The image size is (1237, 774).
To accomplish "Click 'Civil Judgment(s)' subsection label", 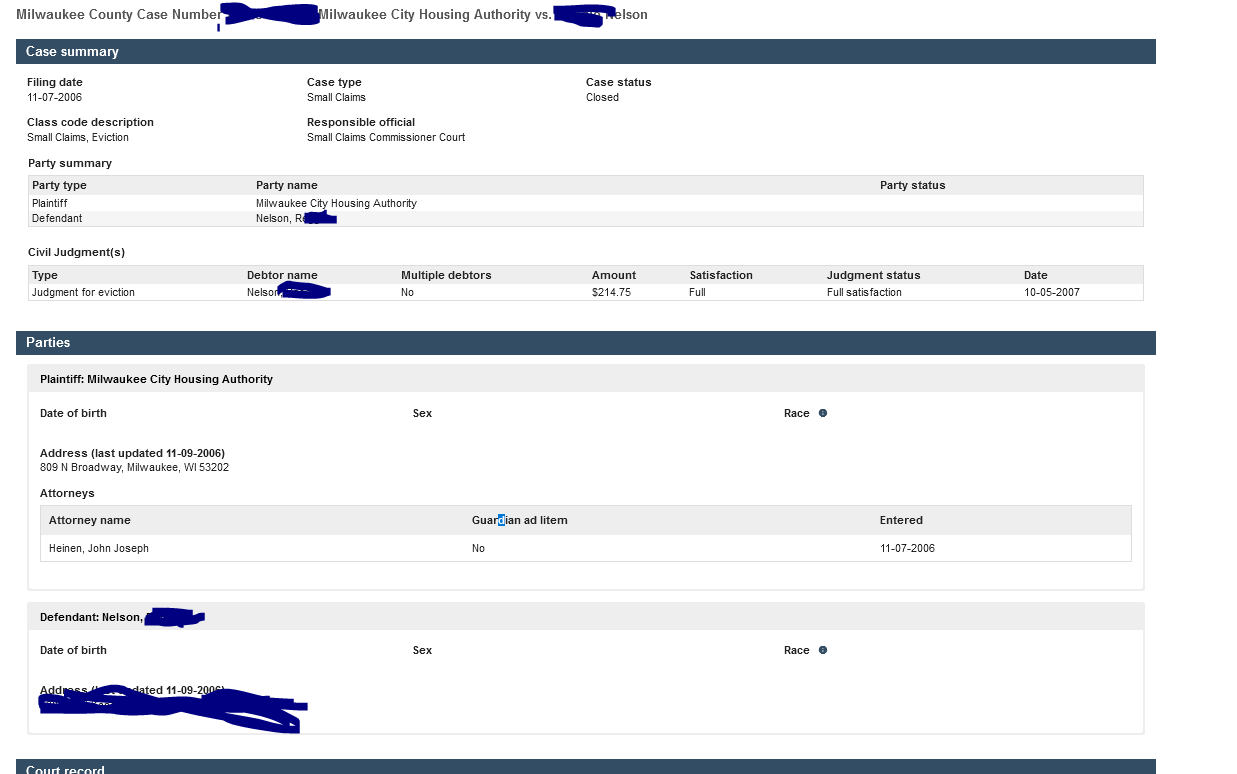I will 76,252.
